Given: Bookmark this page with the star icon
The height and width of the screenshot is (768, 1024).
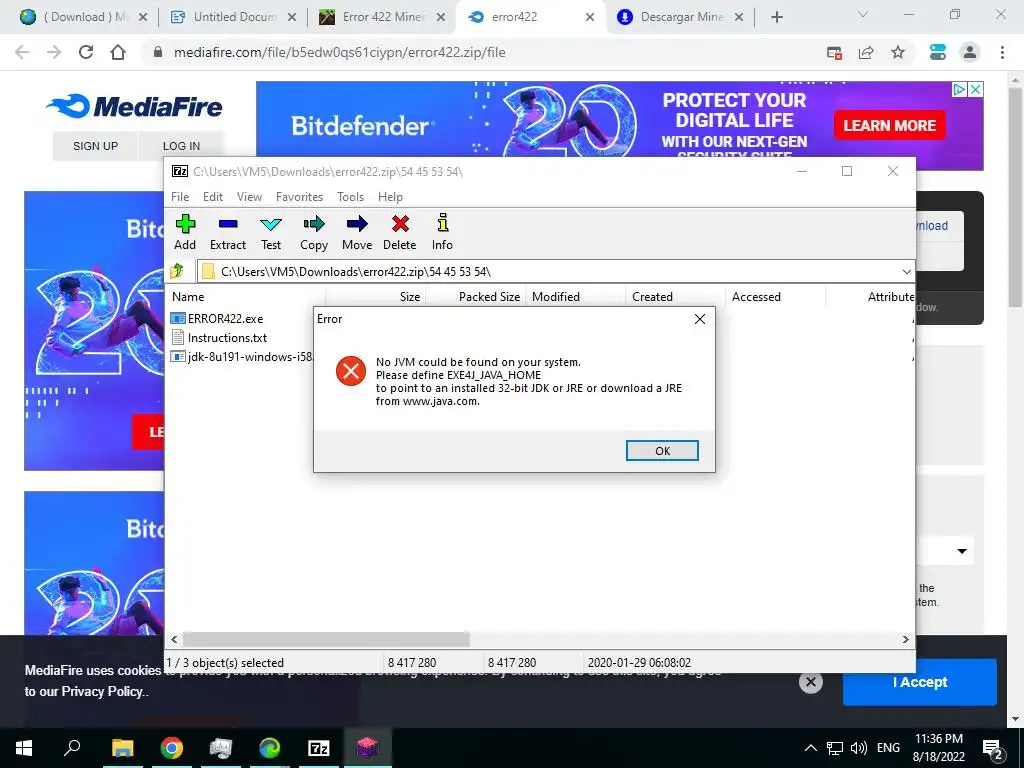Looking at the screenshot, I should [x=898, y=52].
